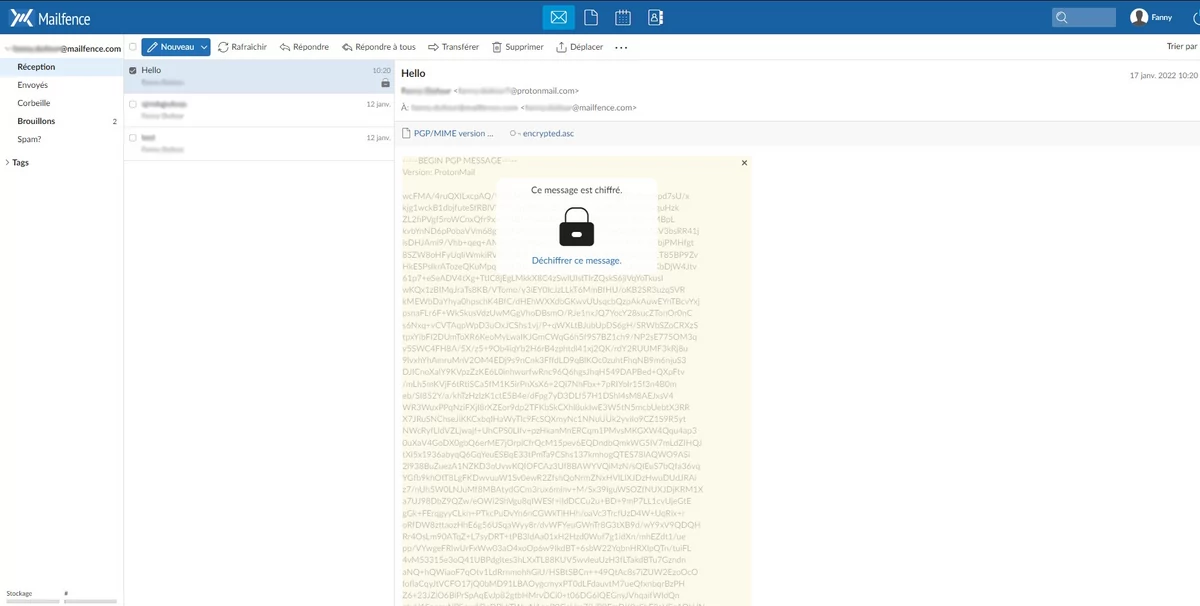The image size is (1200, 606).
Task: Toggle the select-all messages checkbox
Action: (x=131, y=47)
